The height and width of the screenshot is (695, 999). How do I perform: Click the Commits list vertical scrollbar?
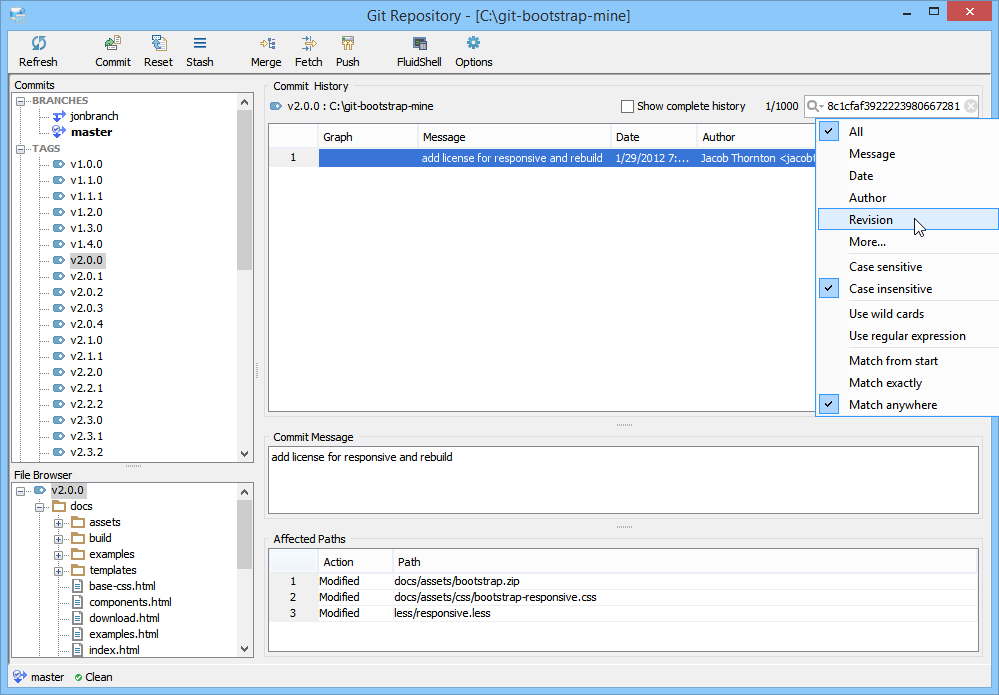click(x=245, y=190)
